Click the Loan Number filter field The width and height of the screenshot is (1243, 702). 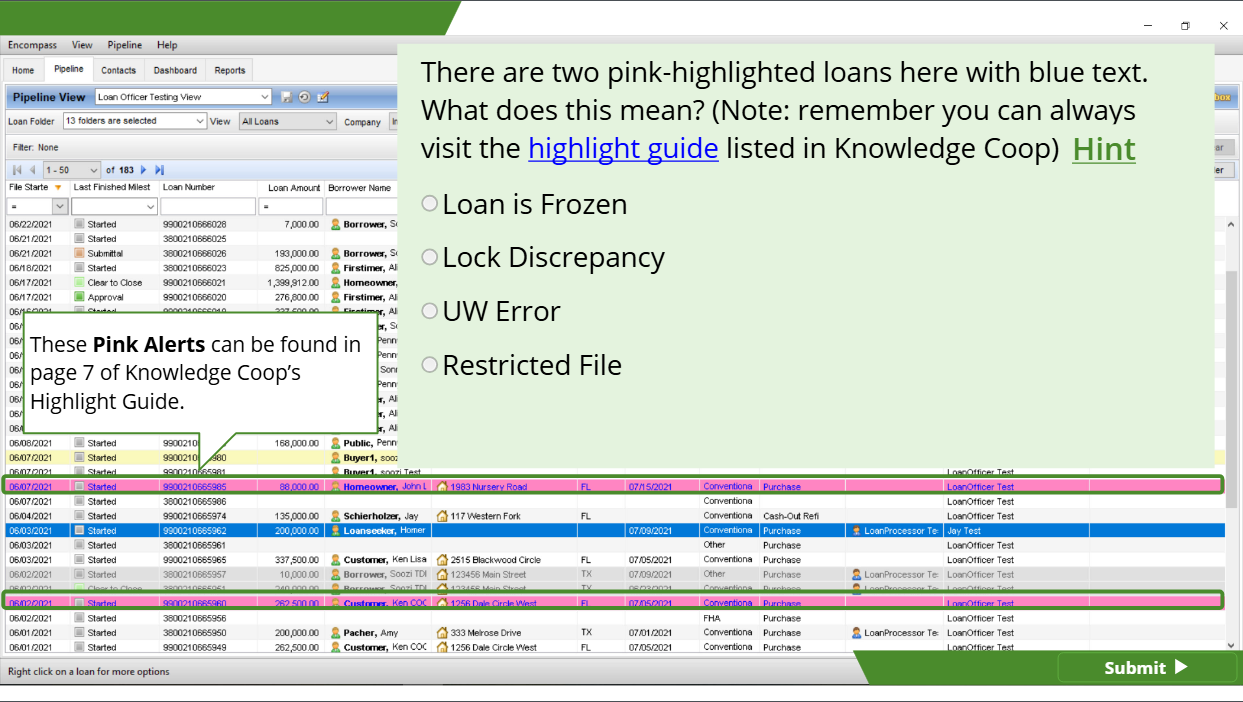click(x=208, y=206)
